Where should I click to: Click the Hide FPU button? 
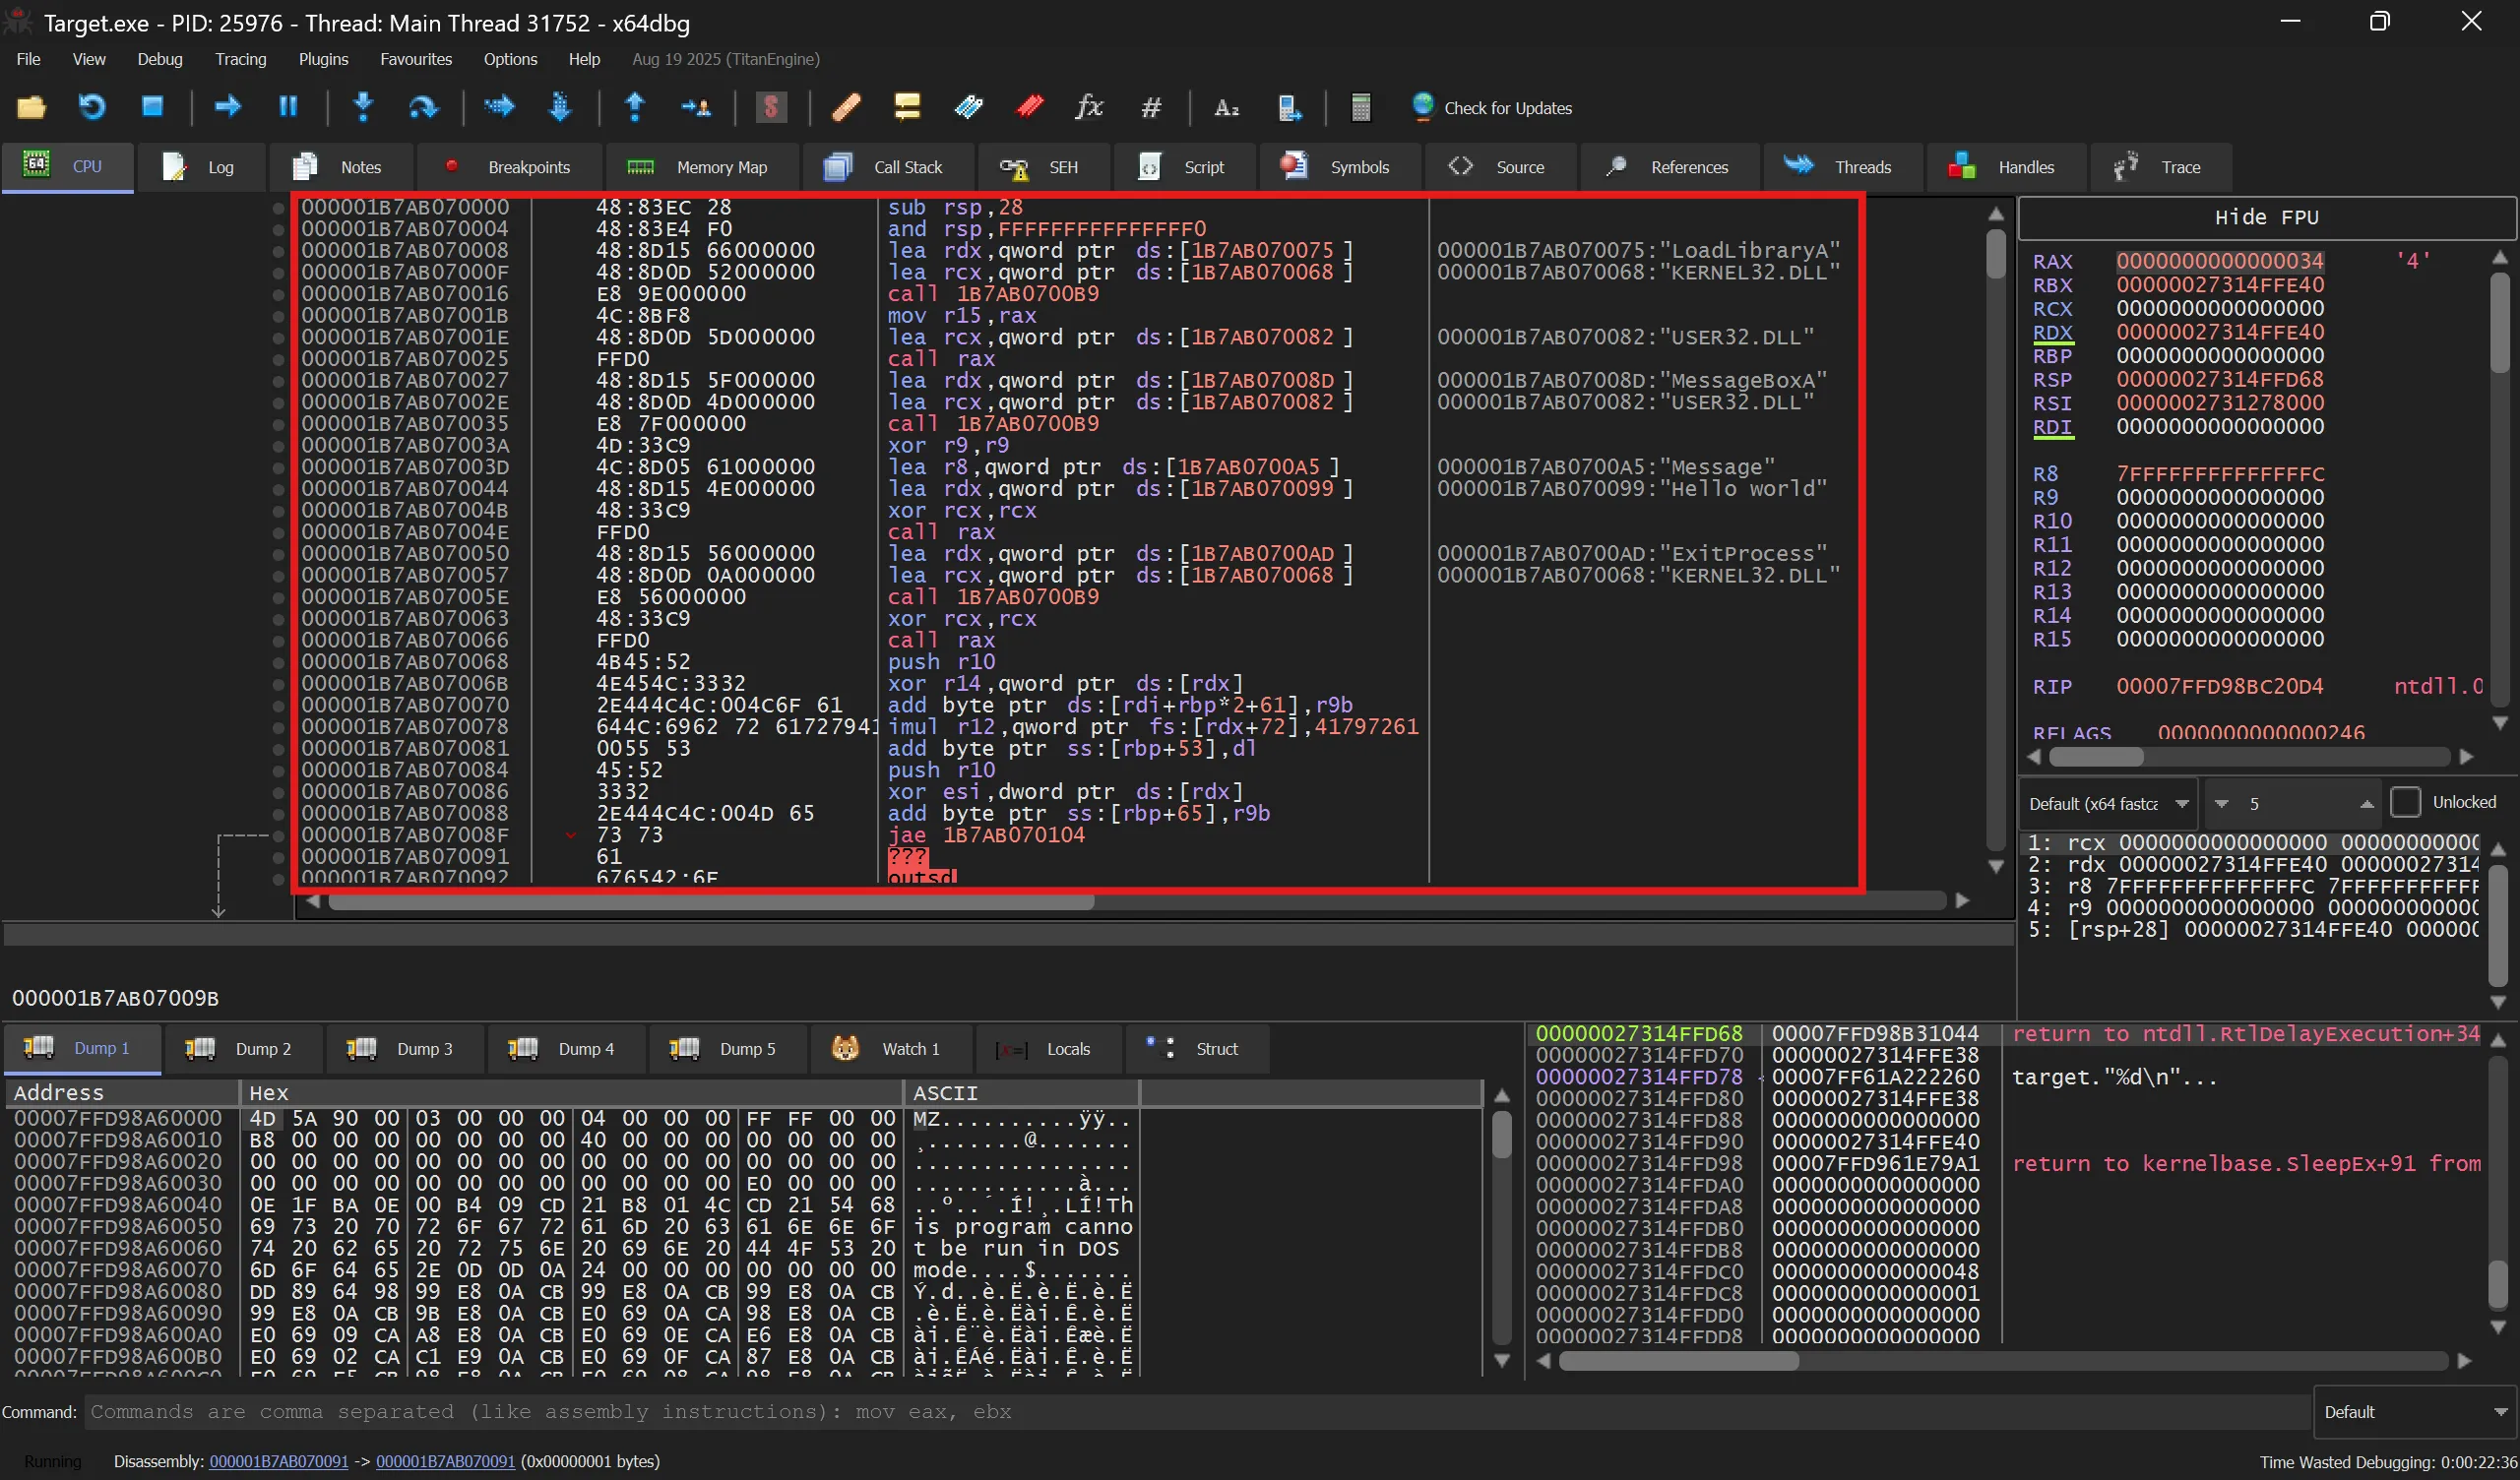(2265, 217)
